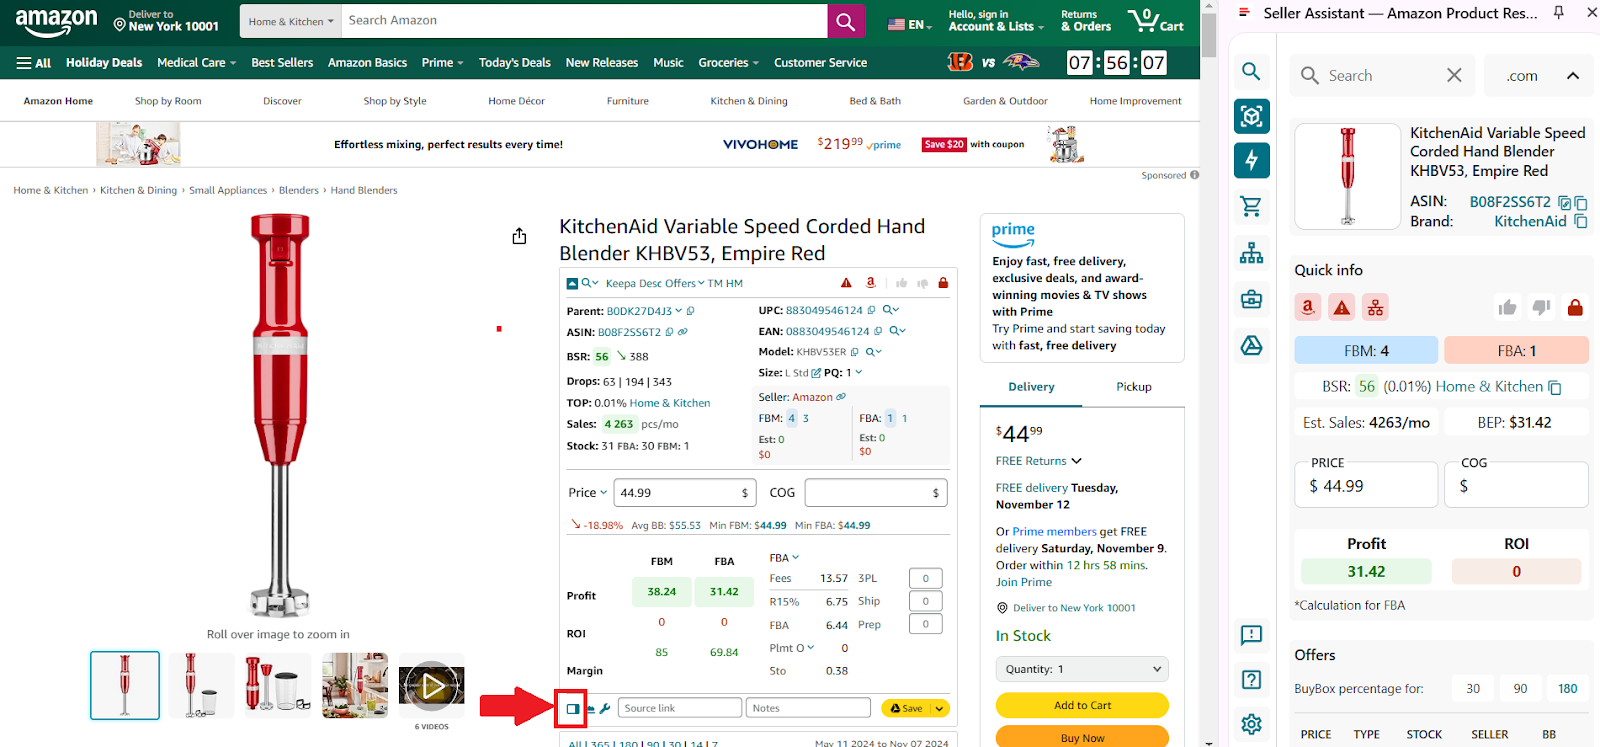This screenshot has height=747, width=1600.
Task: Click Amazon logo icon in widget header
Action: pos(871,283)
